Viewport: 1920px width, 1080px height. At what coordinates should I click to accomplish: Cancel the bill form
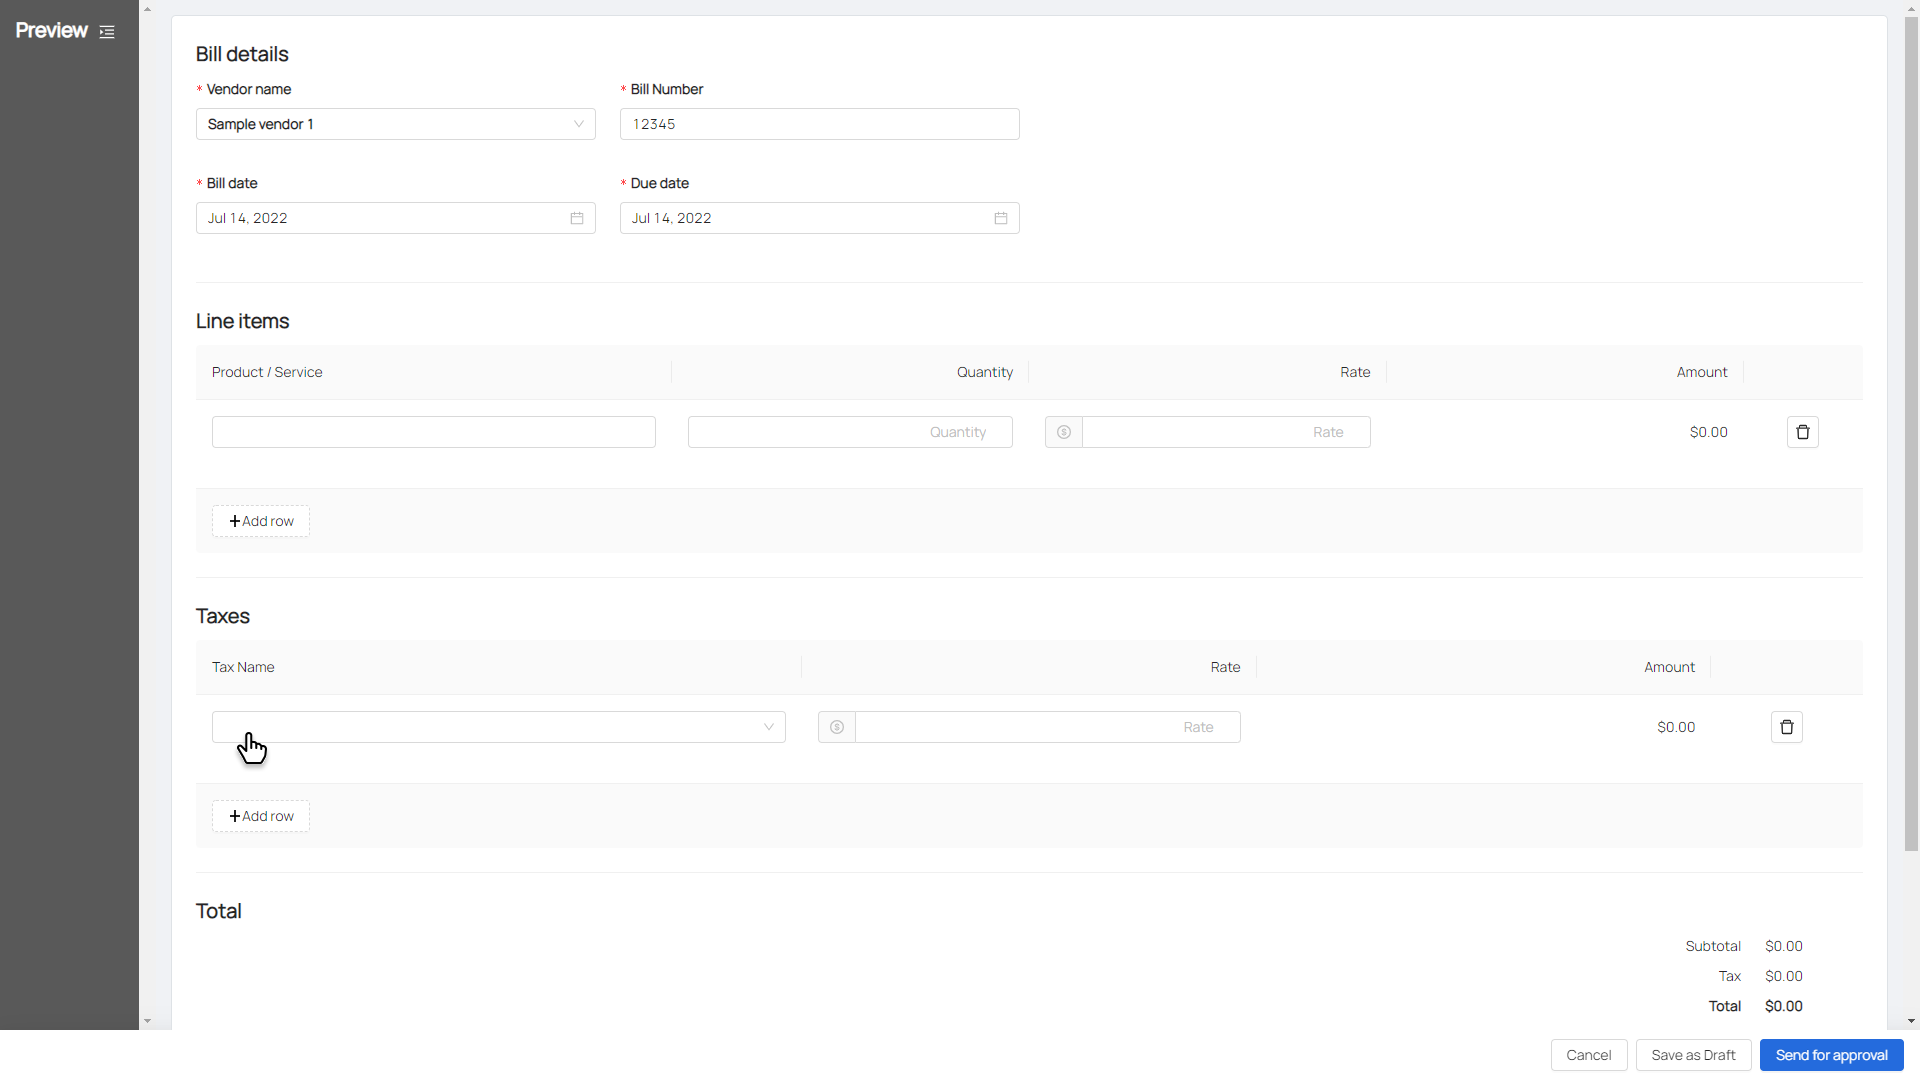pos(1588,1055)
